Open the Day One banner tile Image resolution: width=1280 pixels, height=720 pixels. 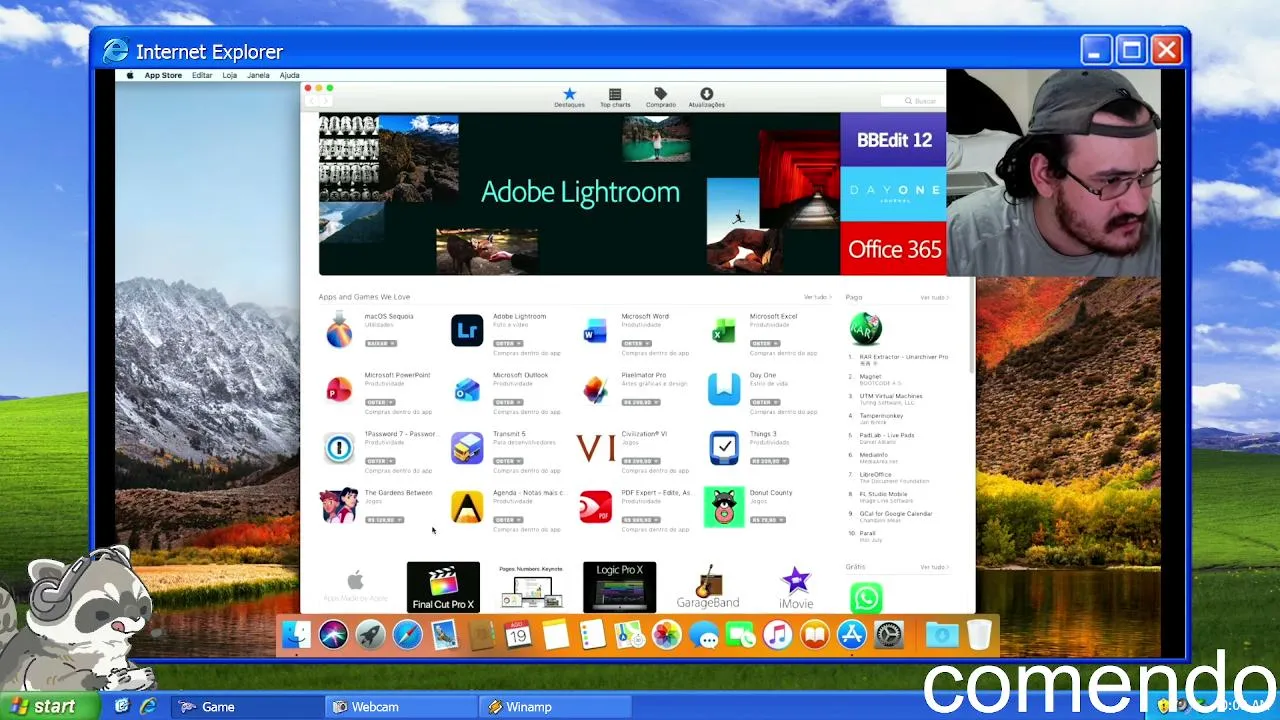point(893,194)
